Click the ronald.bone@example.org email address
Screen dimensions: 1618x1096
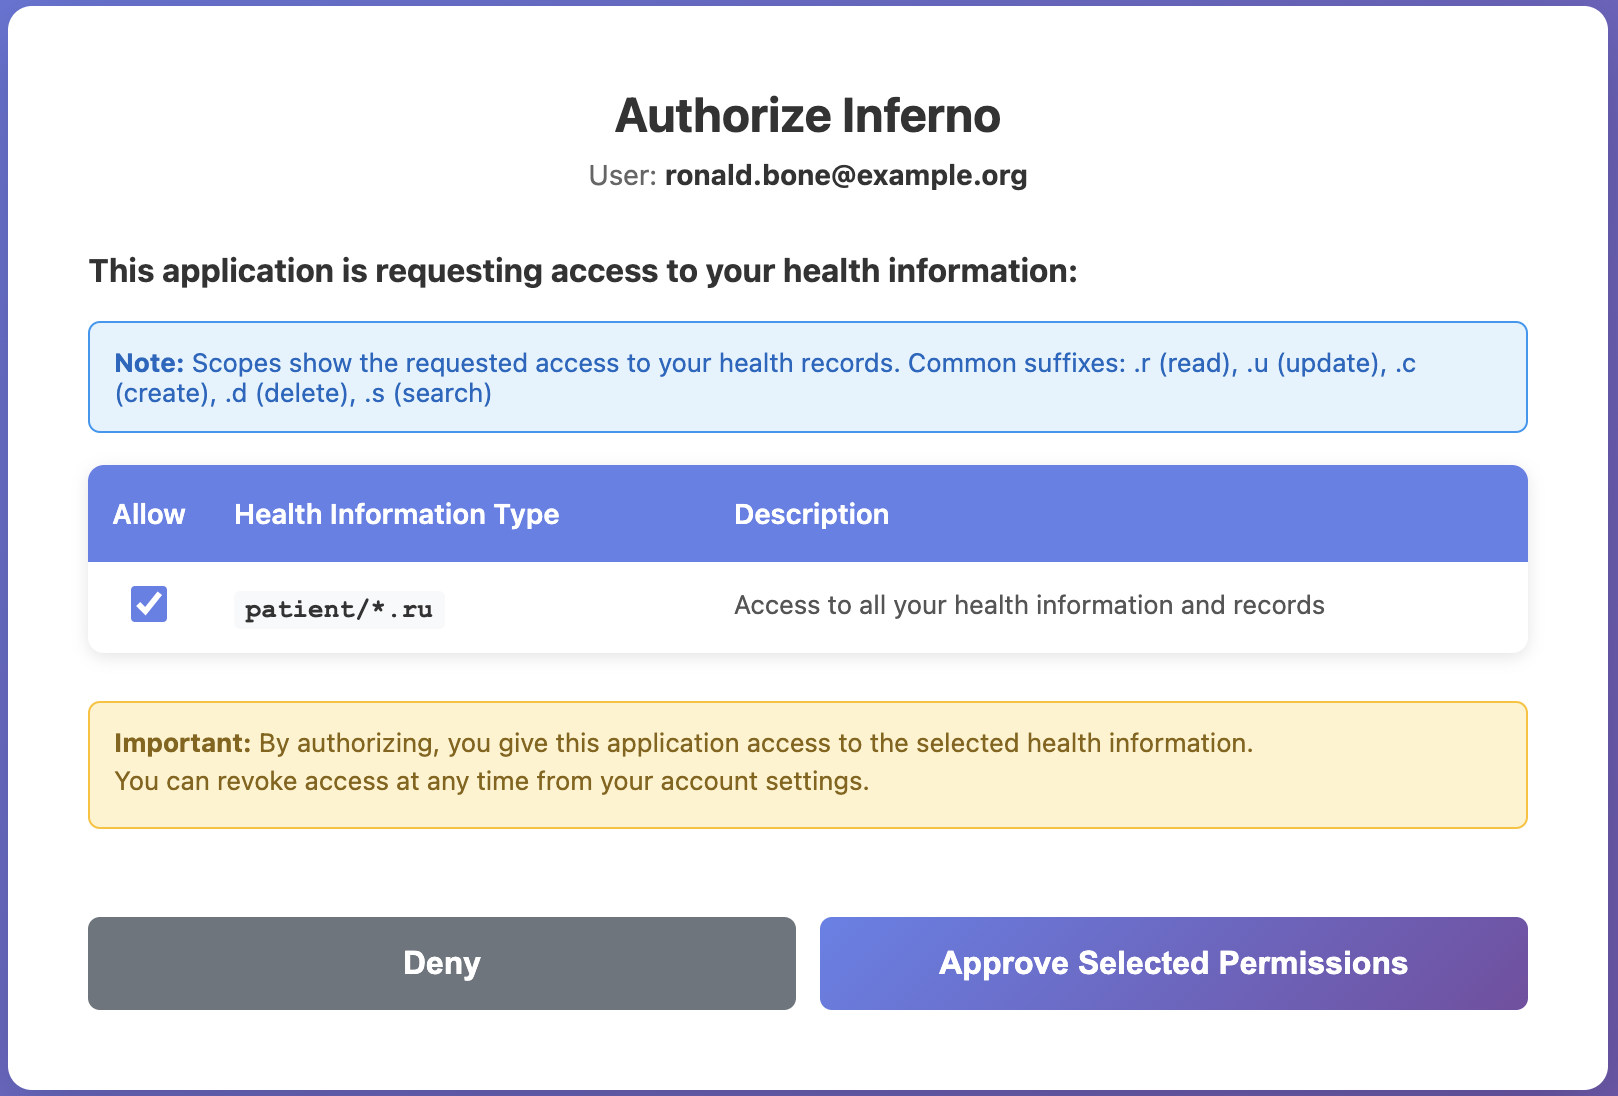click(x=845, y=175)
